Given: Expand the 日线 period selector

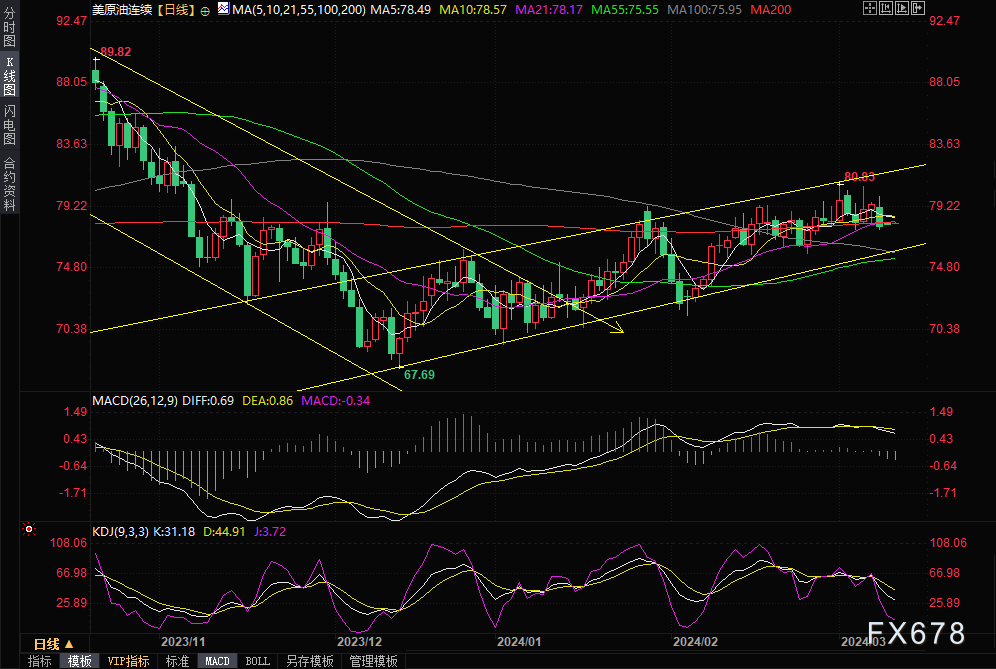Looking at the screenshot, I should point(54,644).
